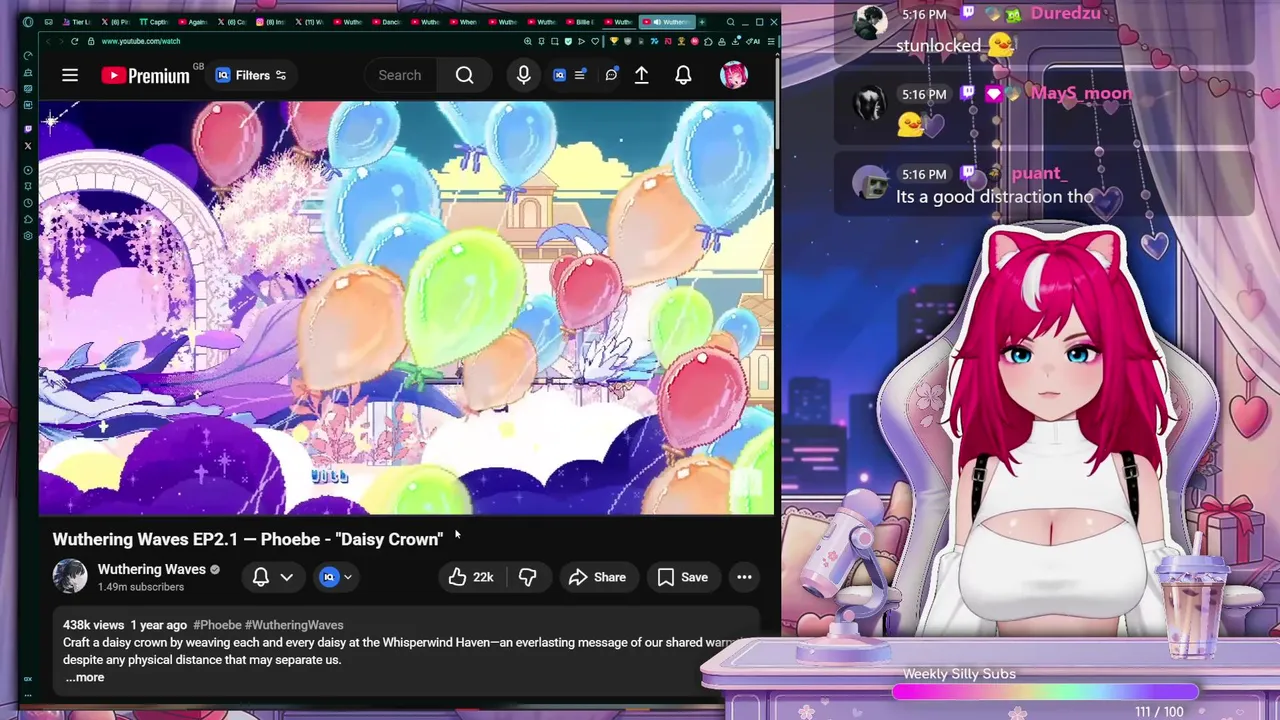This screenshot has height=720, width=1280.
Task: Click the Share button
Action: 597,577
